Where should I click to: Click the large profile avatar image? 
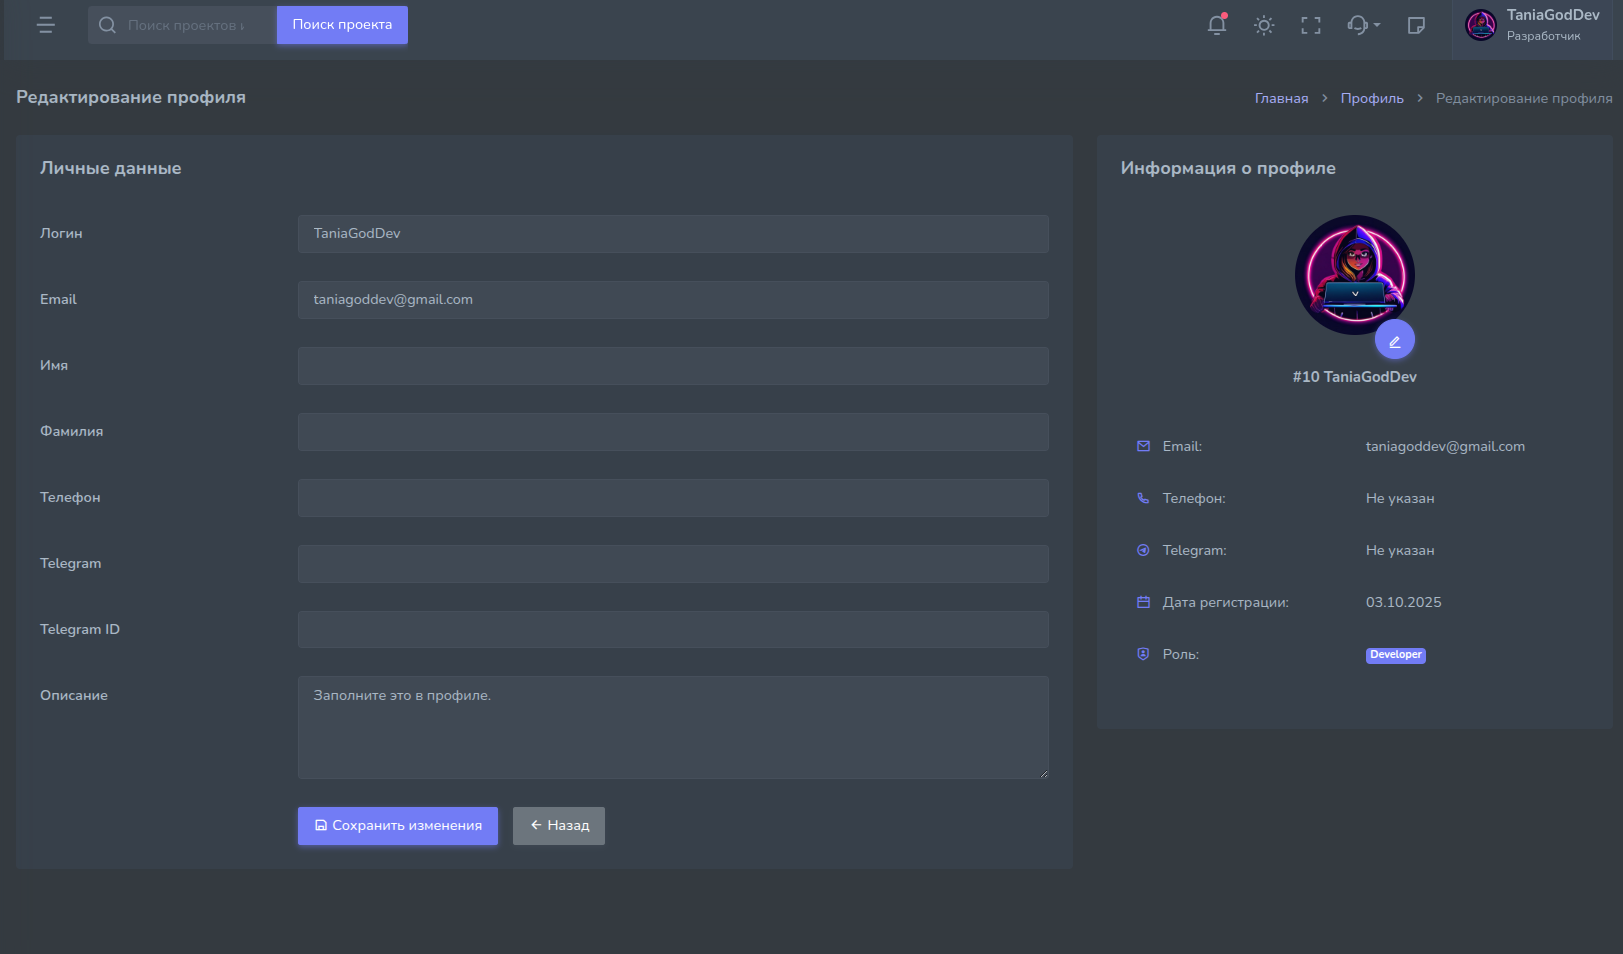1355,275
